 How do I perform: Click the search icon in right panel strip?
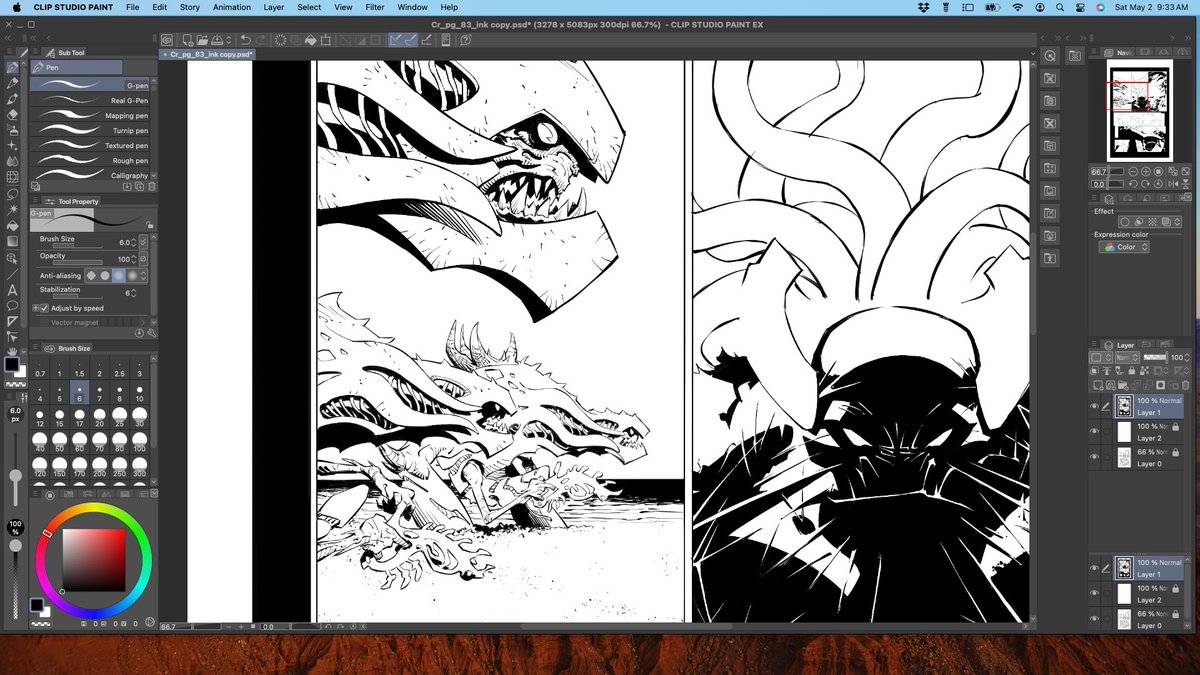(1051, 56)
